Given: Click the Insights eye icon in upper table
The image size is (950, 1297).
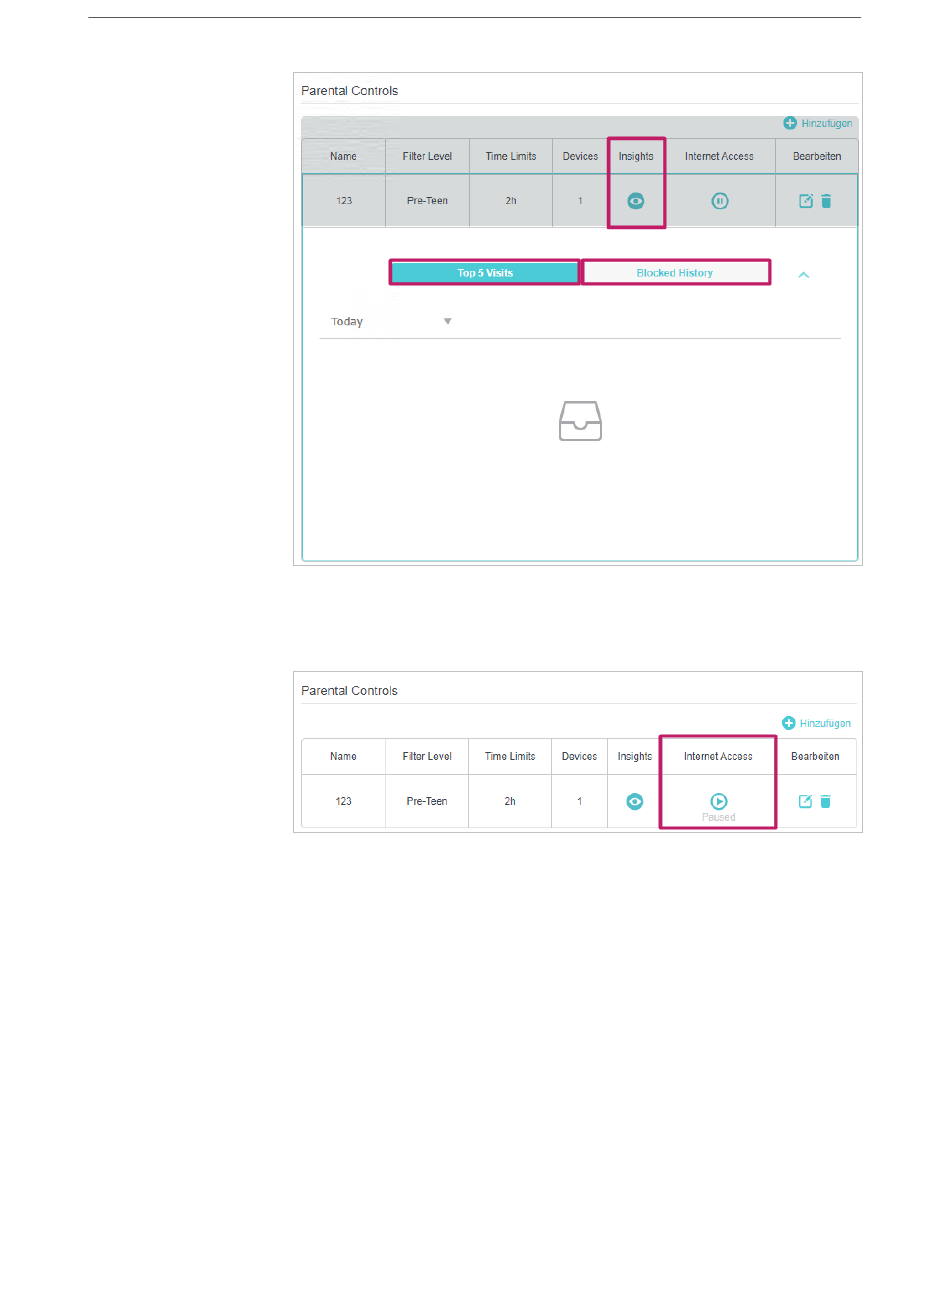Looking at the screenshot, I should (636, 201).
